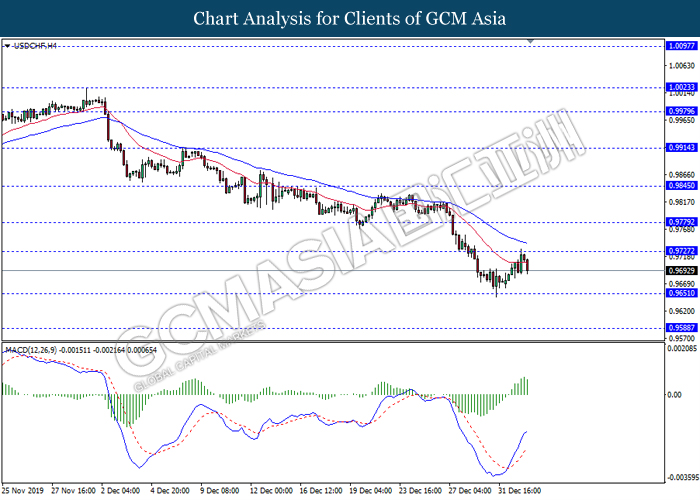Click the 23 Dec 16:00 time label

point(420,491)
